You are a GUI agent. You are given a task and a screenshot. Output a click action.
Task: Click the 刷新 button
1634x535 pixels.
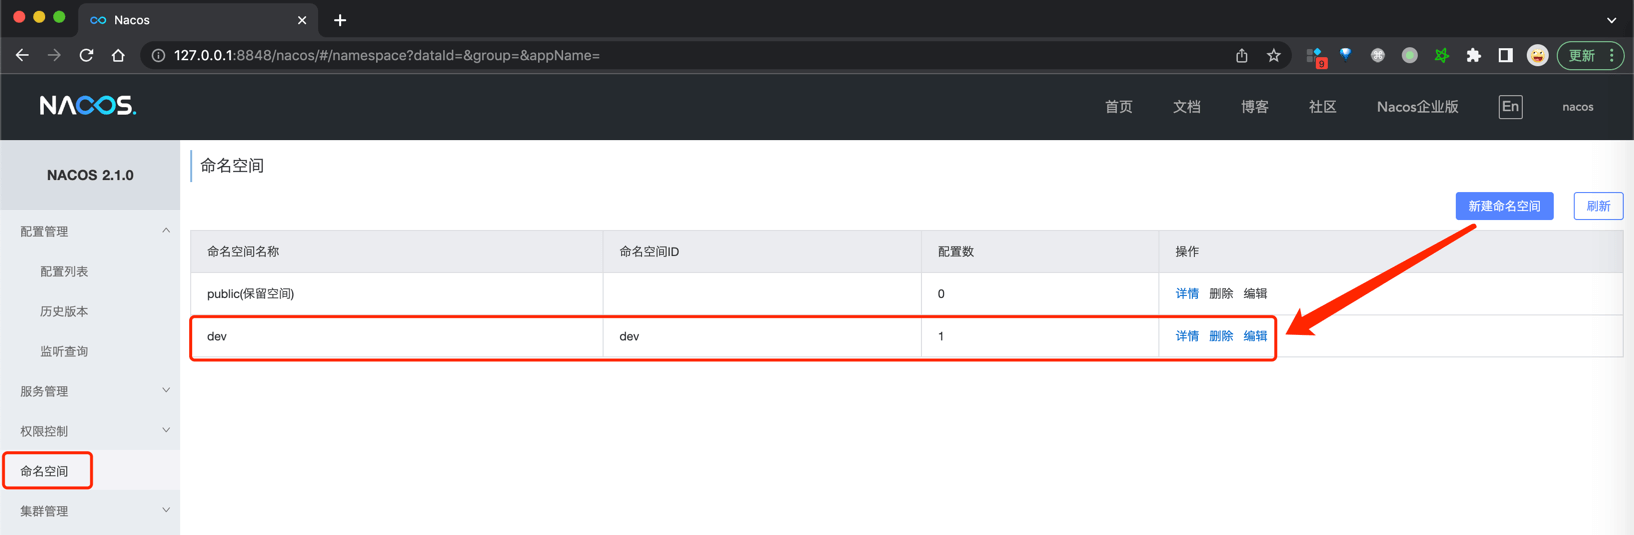[x=1597, y=206]
